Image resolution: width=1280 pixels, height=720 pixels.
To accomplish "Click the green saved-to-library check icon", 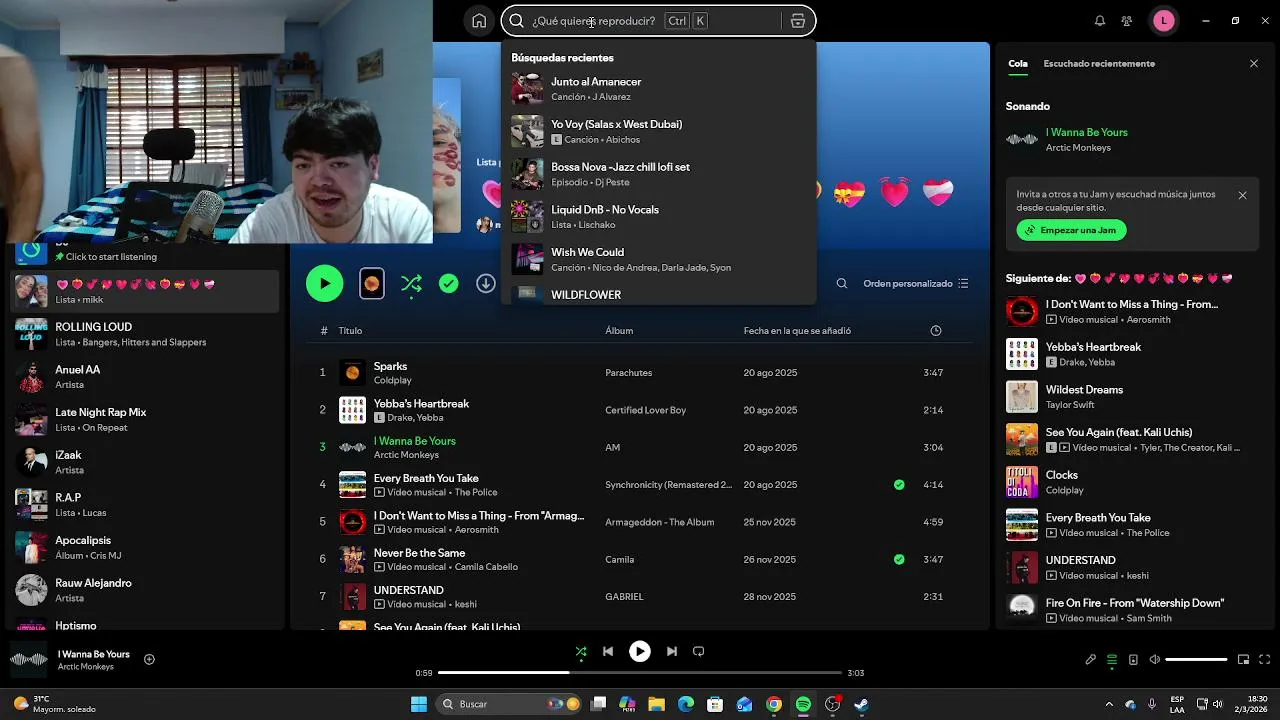I will (x=449, y=284).
